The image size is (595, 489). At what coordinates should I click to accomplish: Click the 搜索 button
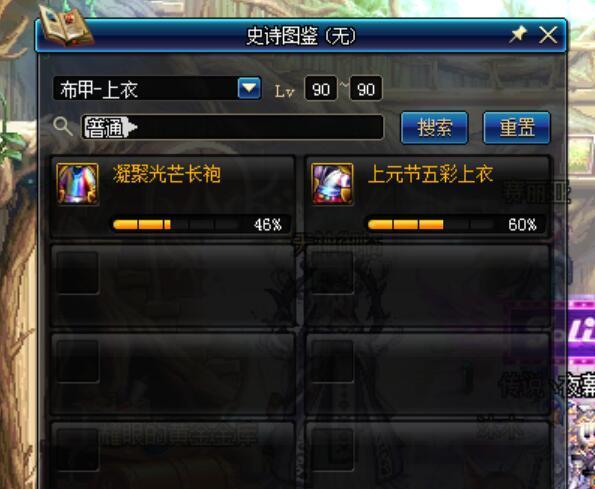tap(434, 127)
